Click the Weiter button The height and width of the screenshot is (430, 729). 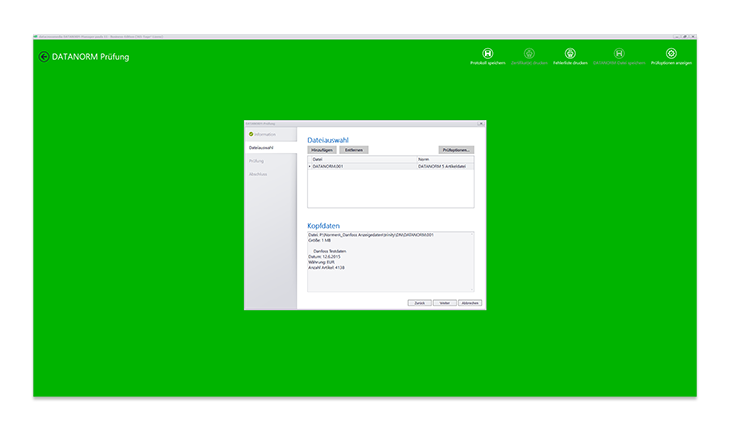tap(444, 303)
